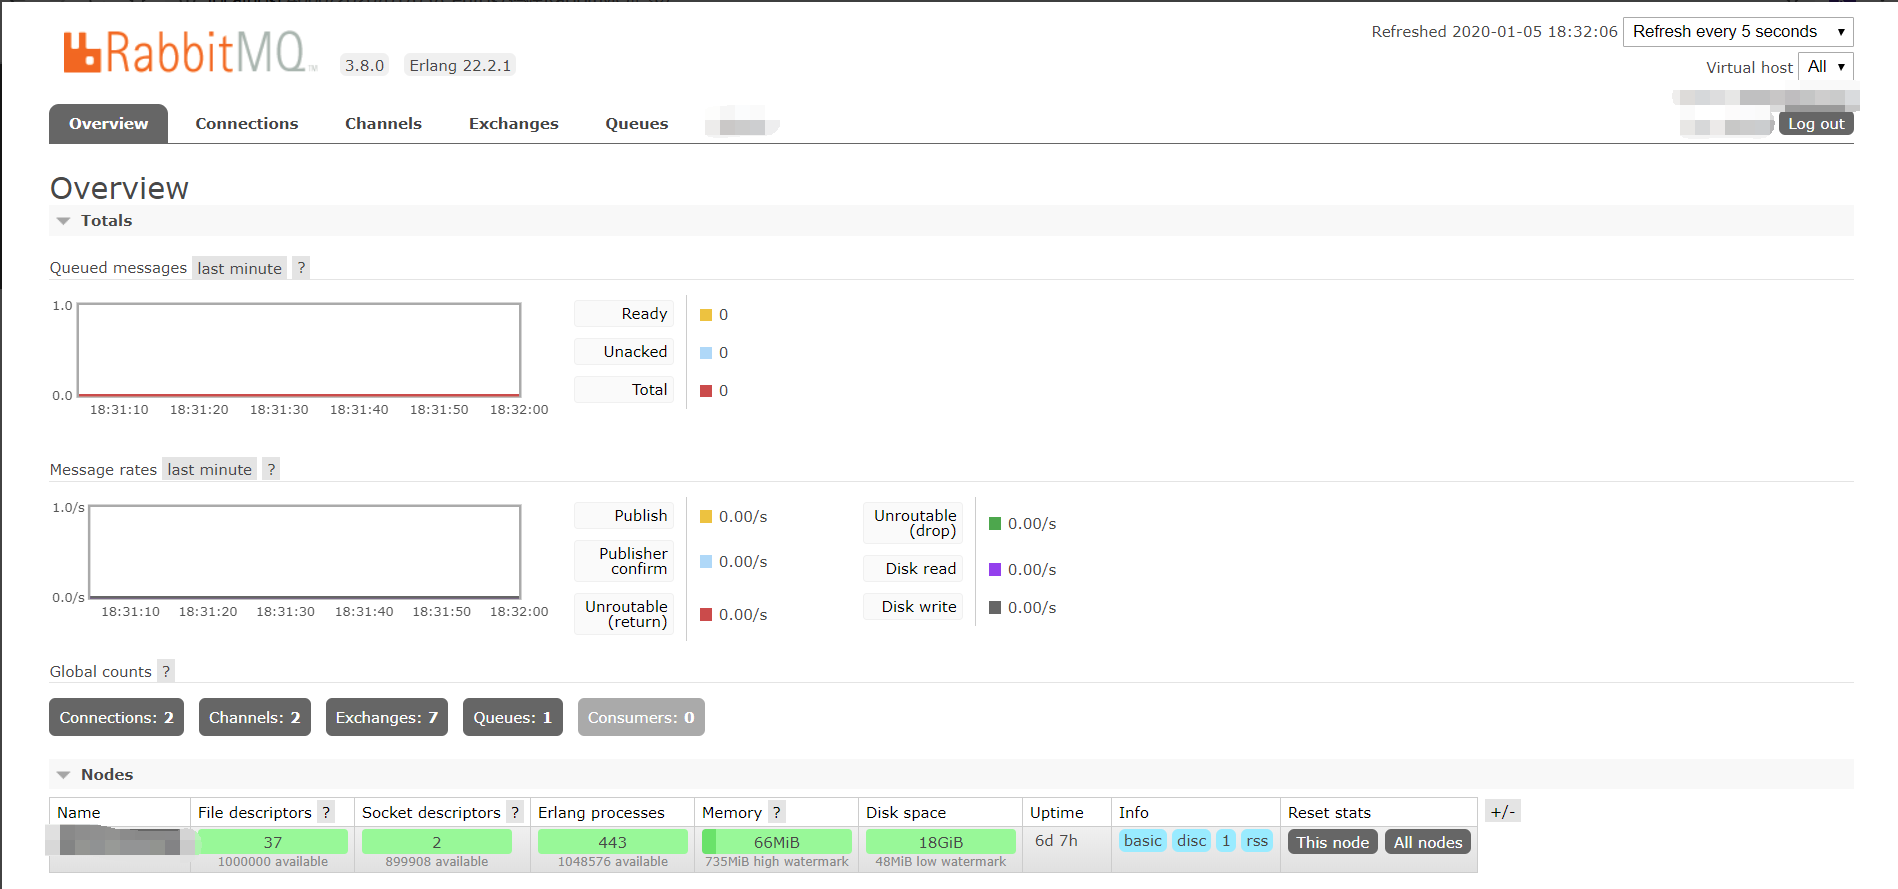Open help icon beside Queued messages
This screenshot has height=889, width=1898.
tap(301, 268)
